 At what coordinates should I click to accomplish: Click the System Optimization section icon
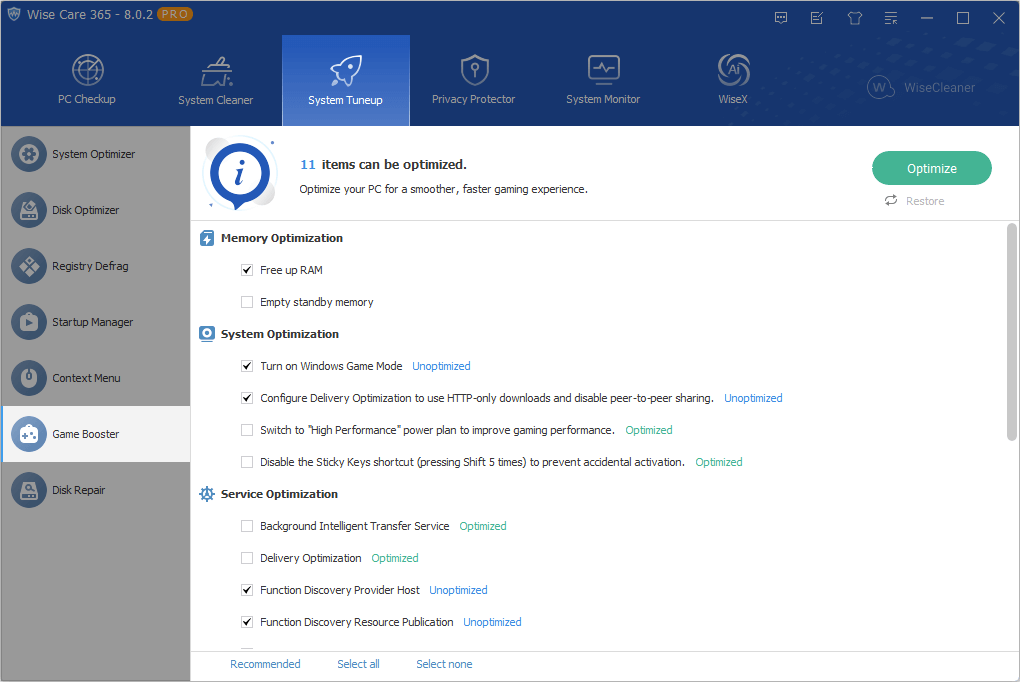(207, 334)
